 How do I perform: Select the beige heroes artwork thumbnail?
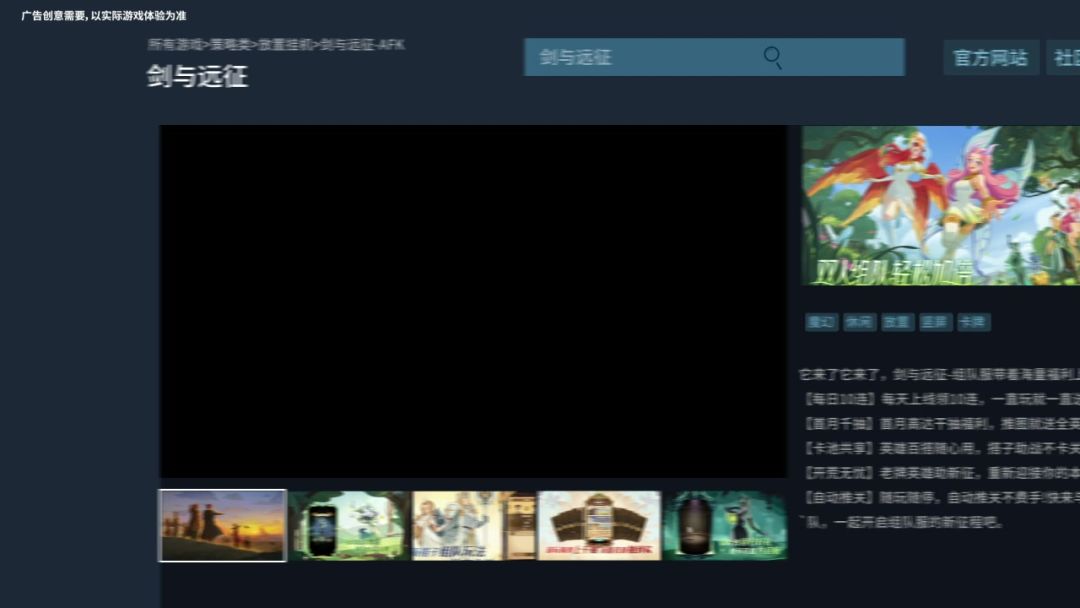(x=473, y=525)
